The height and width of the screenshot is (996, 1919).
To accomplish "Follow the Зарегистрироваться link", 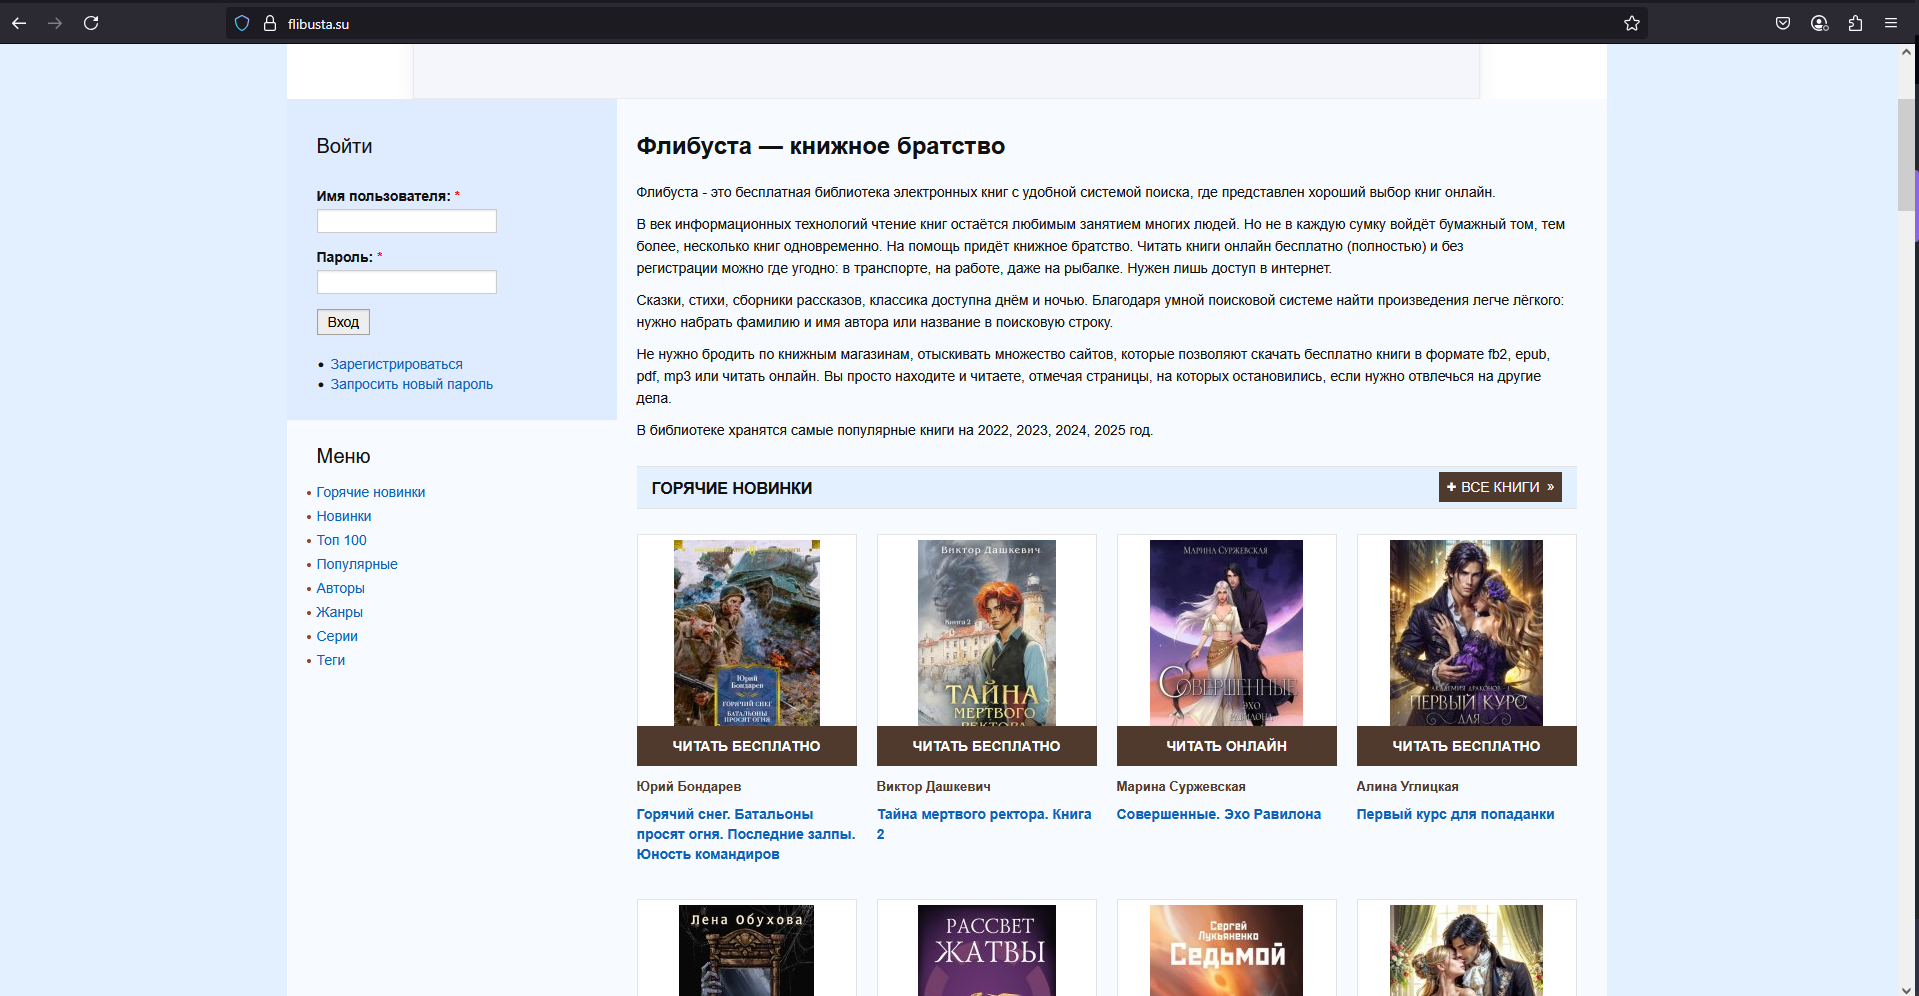I will click(x=396, y=364).
